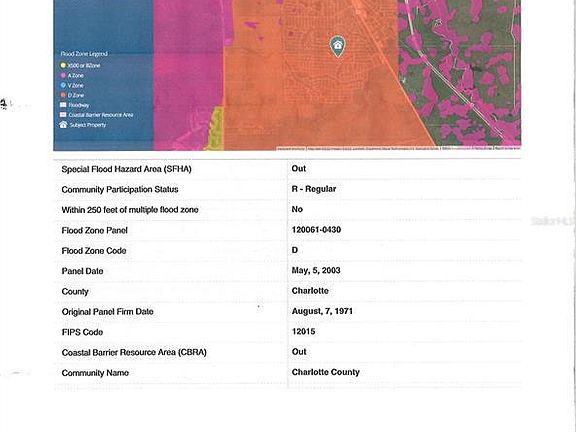576x432 pixels.
Task: Click the 'Flood Zone Code' label
Action: coord(94,251)
